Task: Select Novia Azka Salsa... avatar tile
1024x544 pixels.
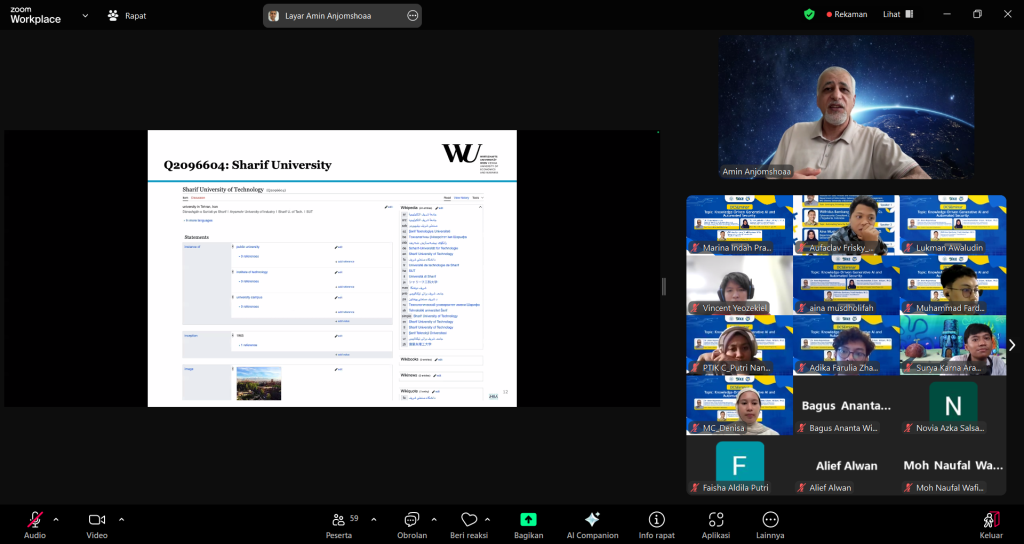Action: (953, 405)
